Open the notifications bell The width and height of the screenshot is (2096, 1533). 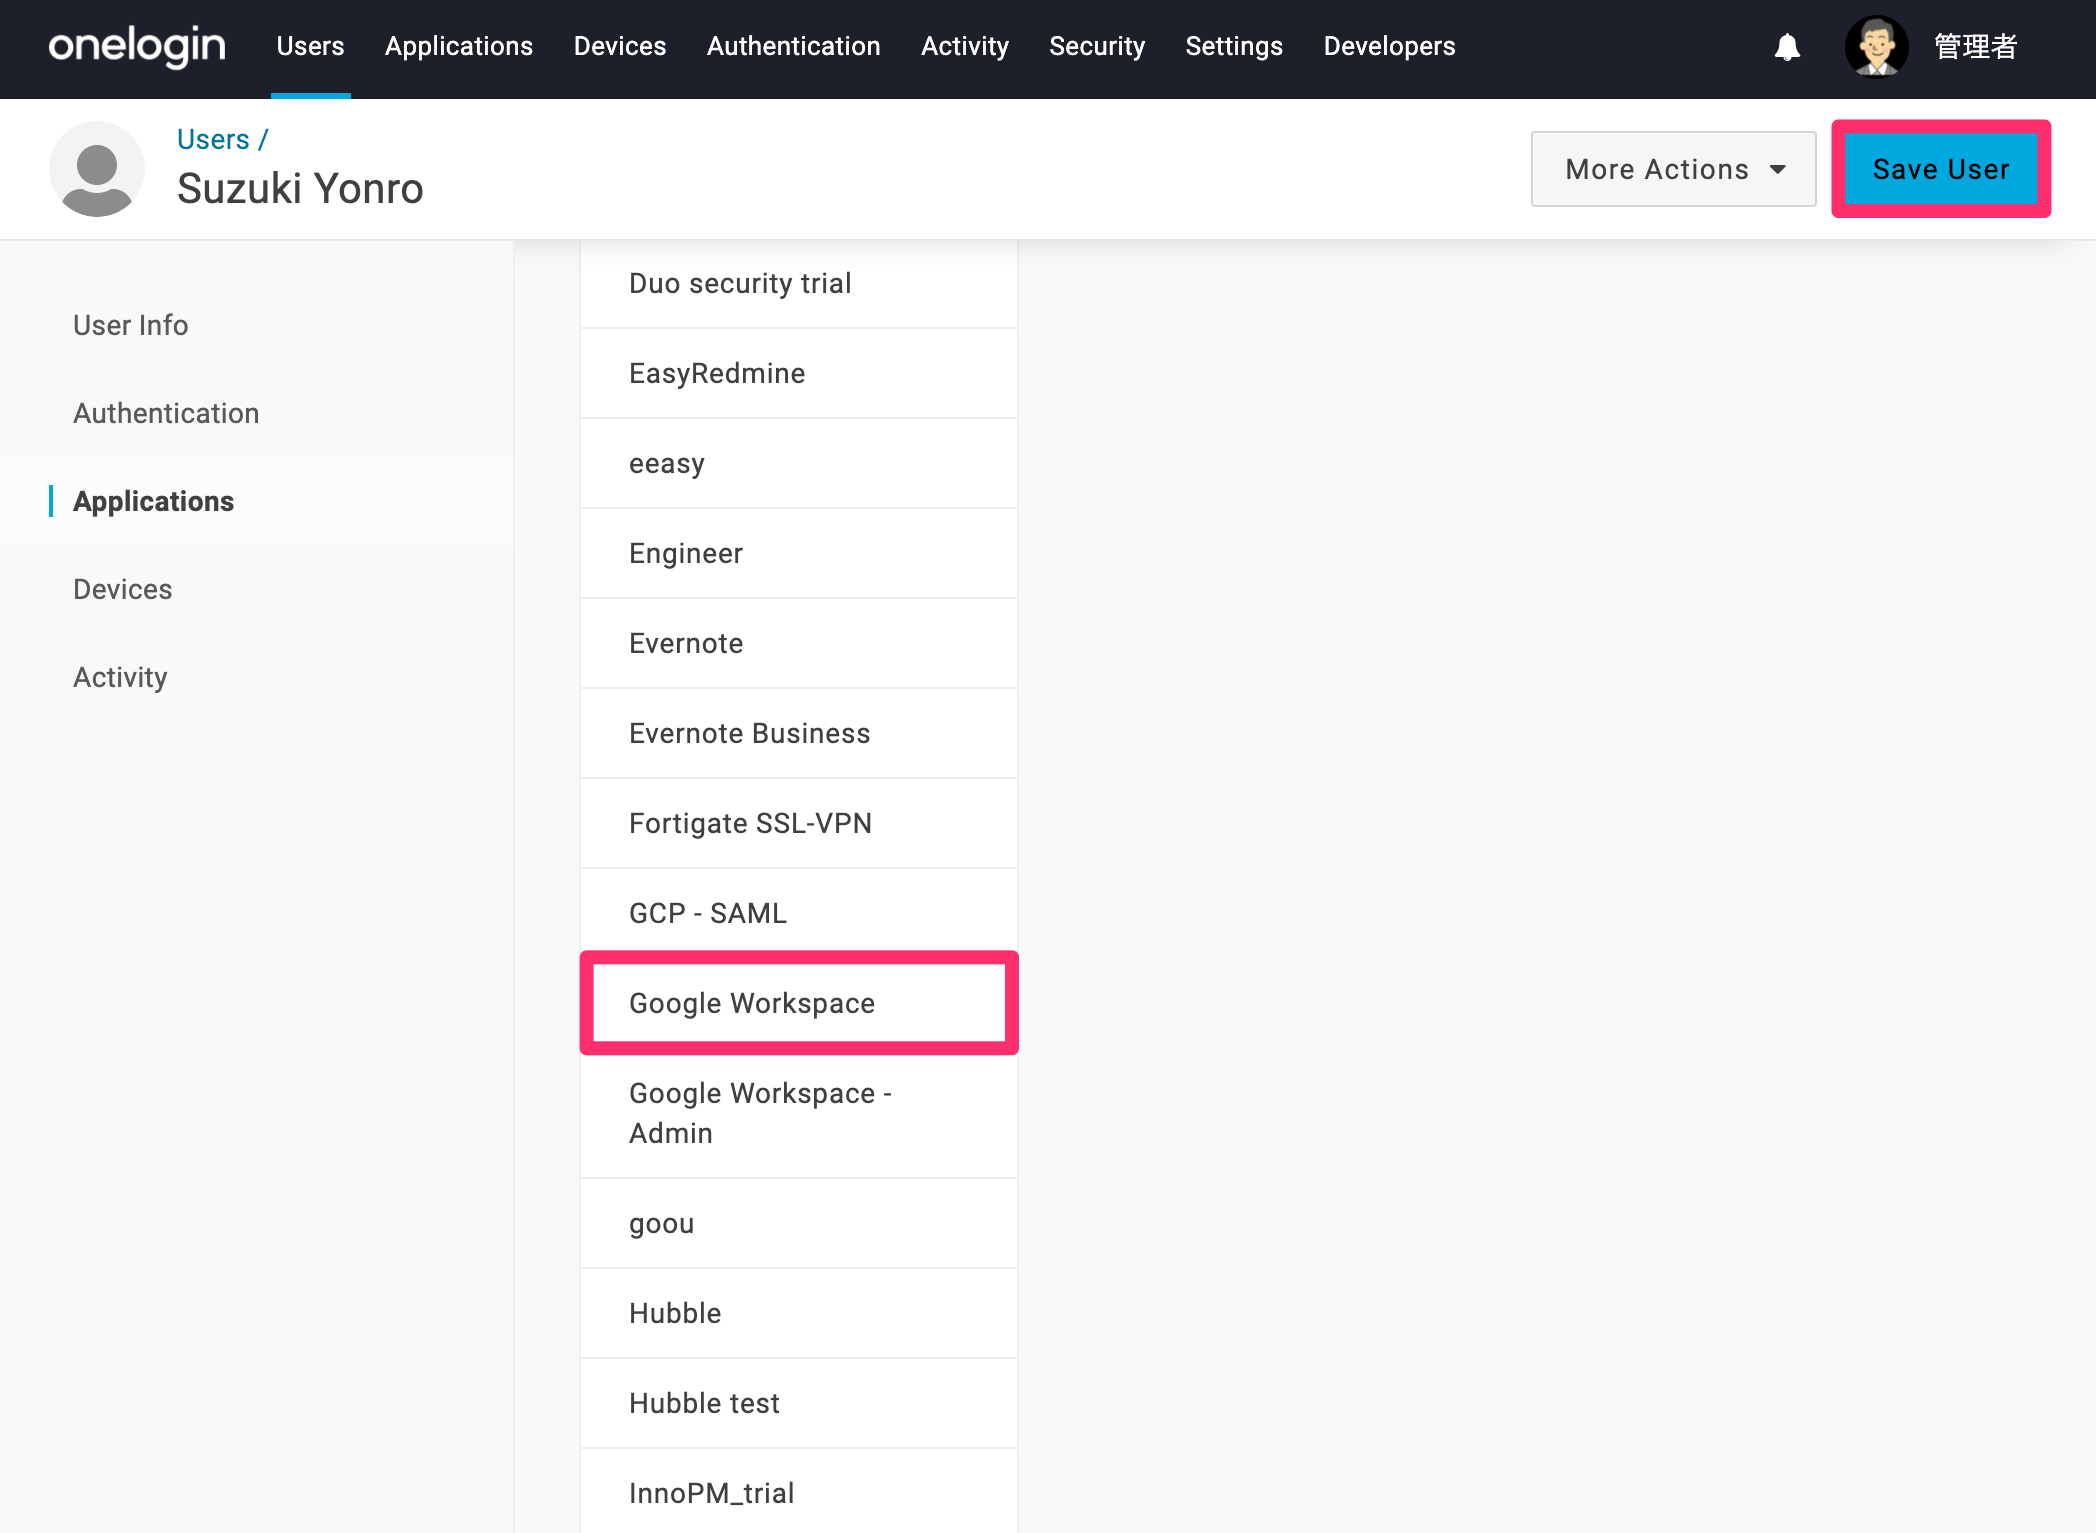click(1787, 47)
